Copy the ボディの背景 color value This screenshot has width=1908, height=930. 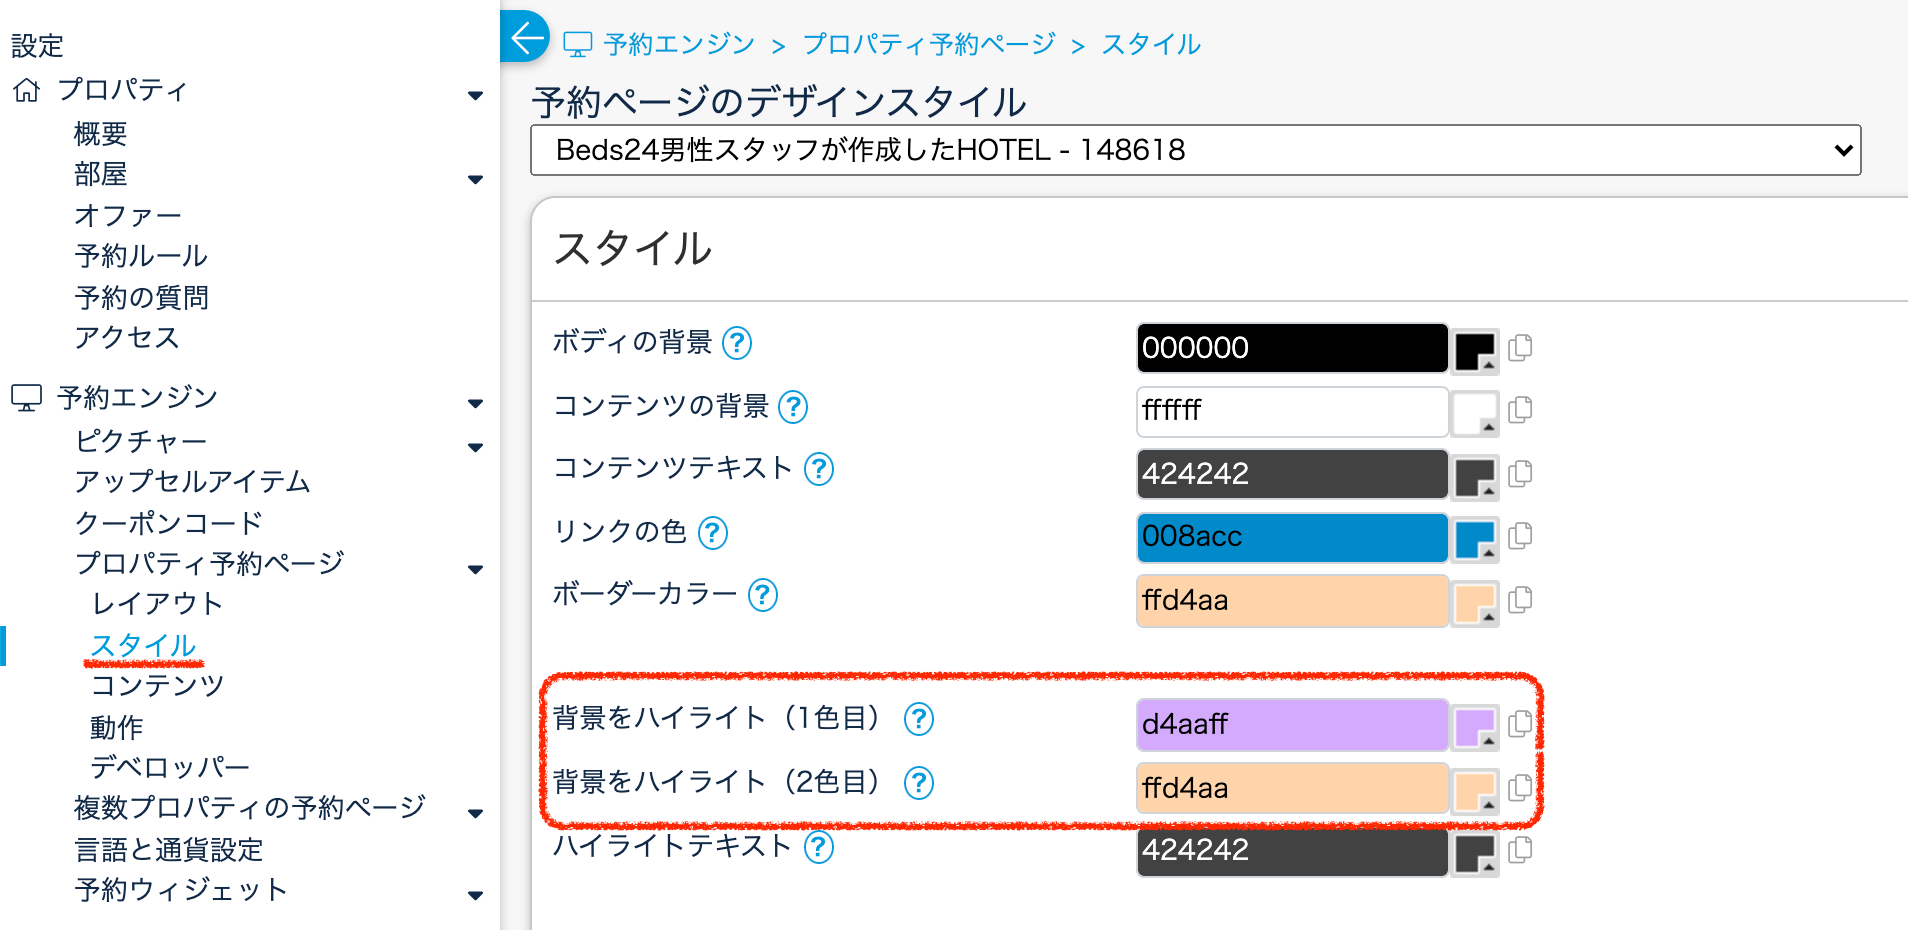tap(1520, 348)
